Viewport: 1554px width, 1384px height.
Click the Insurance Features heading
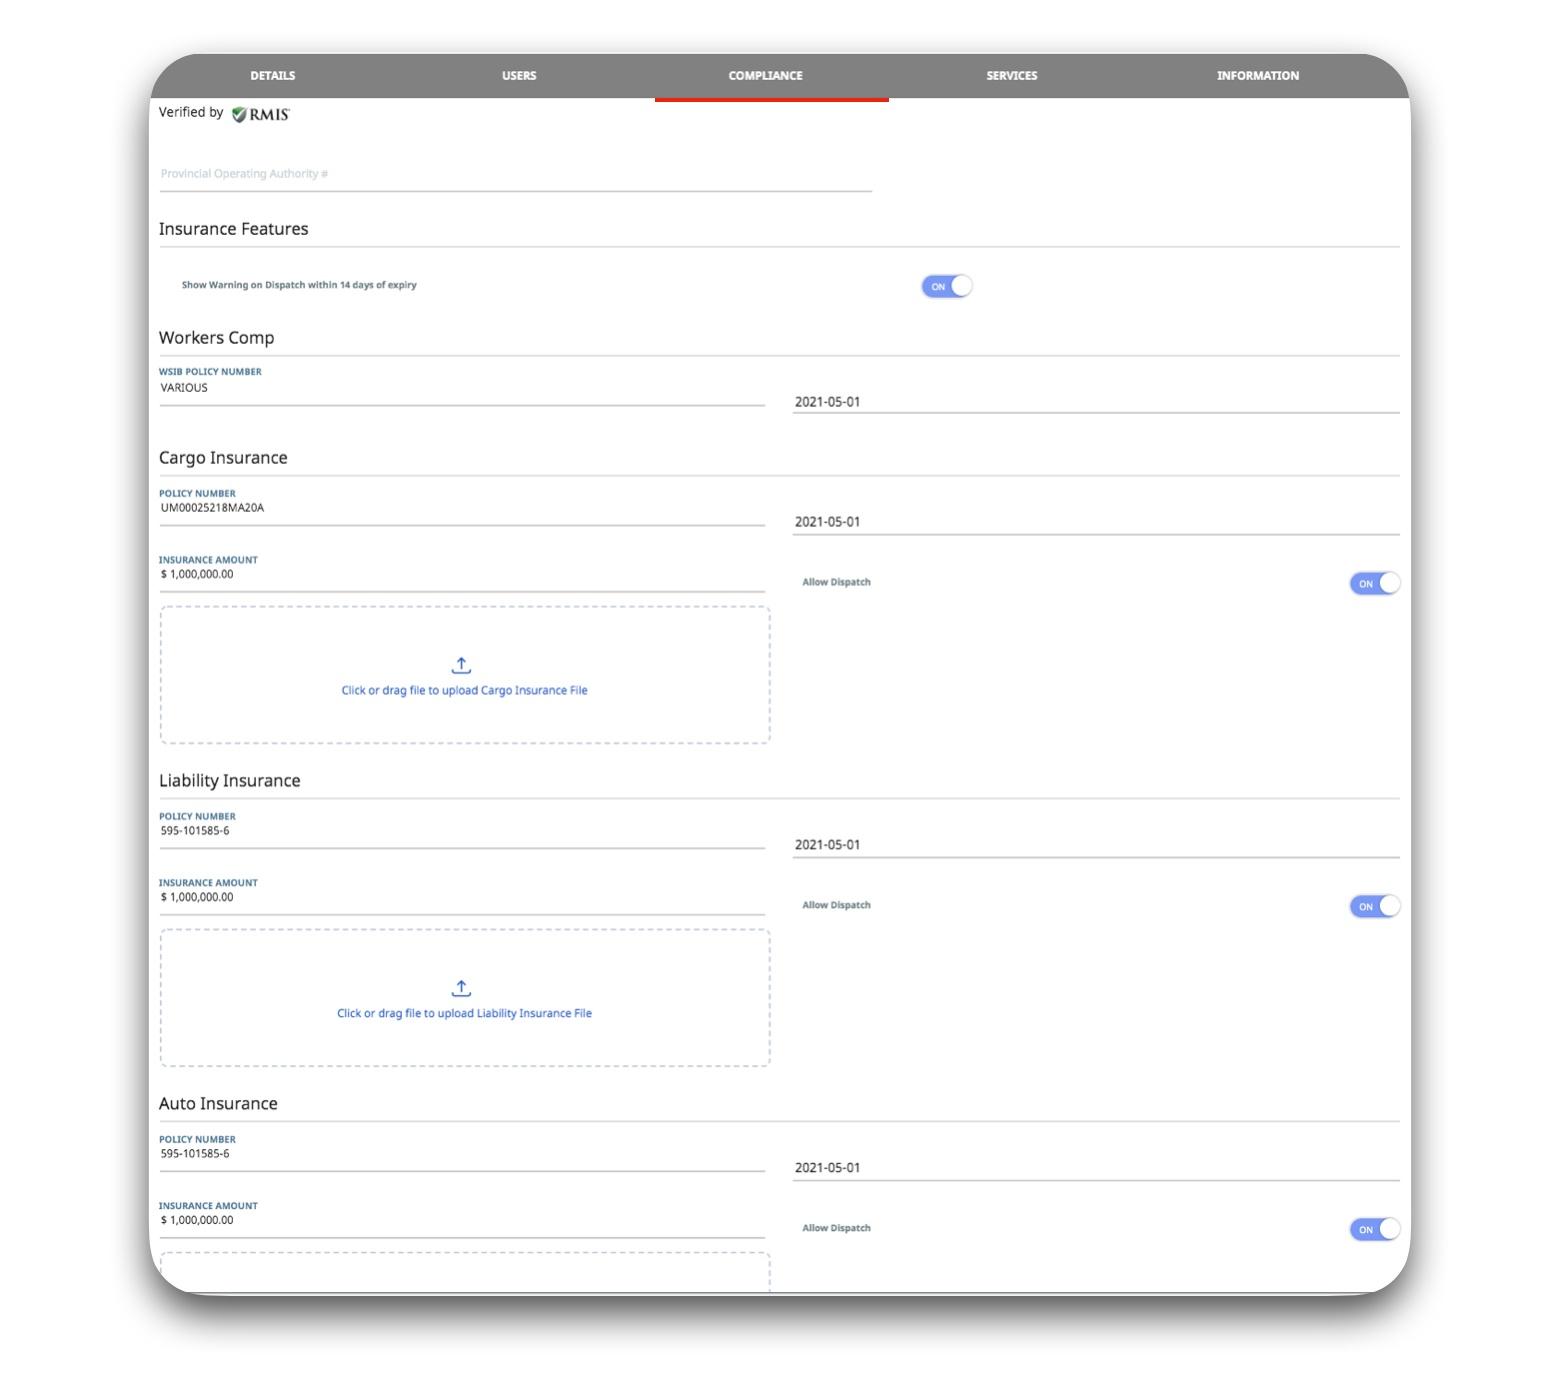click(233, 229)
